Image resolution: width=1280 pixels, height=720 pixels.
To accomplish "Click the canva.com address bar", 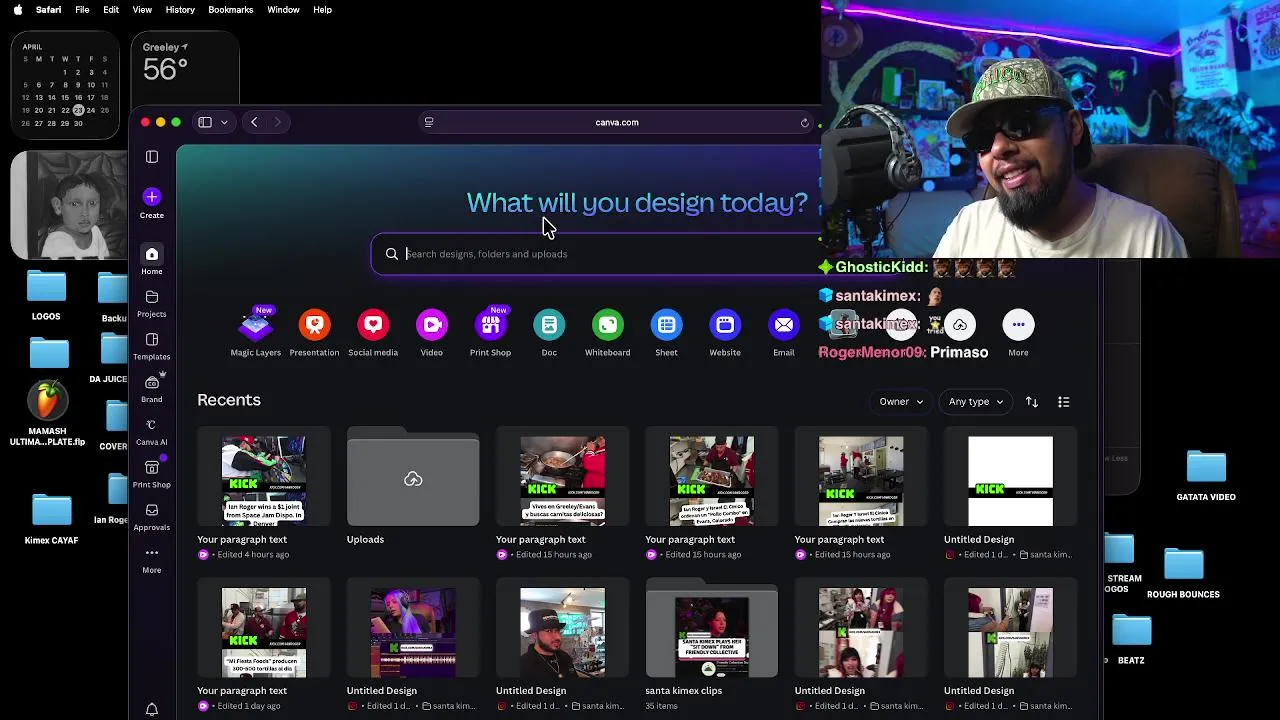I will tap(617, 122).
